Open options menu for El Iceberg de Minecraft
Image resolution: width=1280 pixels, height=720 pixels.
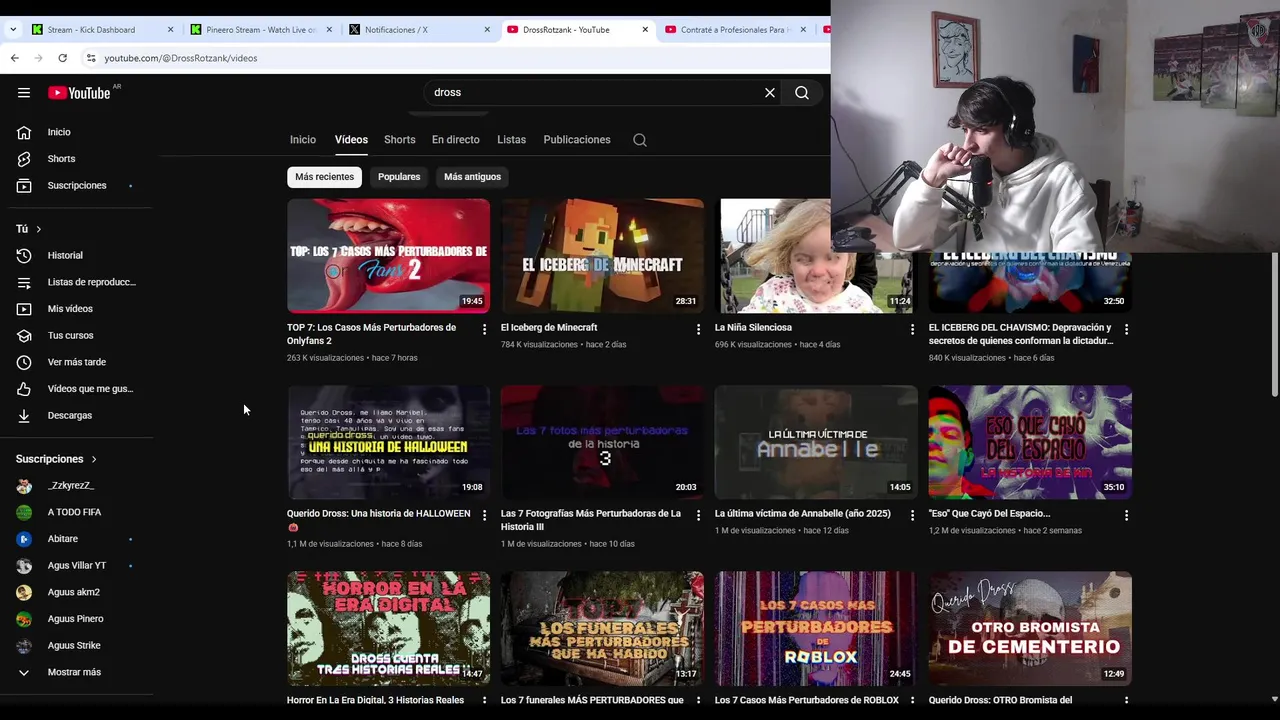(698, 329)
